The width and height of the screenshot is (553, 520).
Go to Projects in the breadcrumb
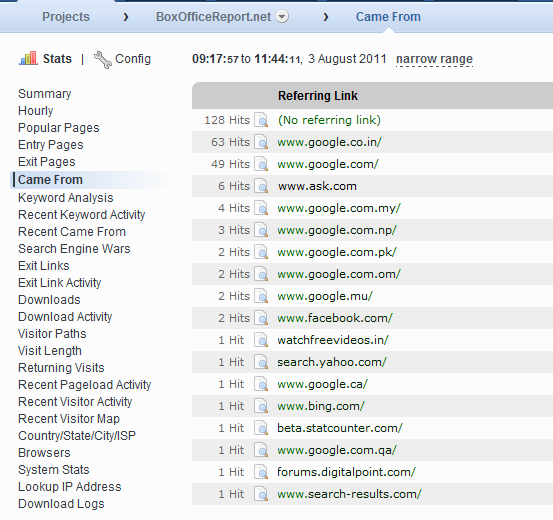(66, 17)
